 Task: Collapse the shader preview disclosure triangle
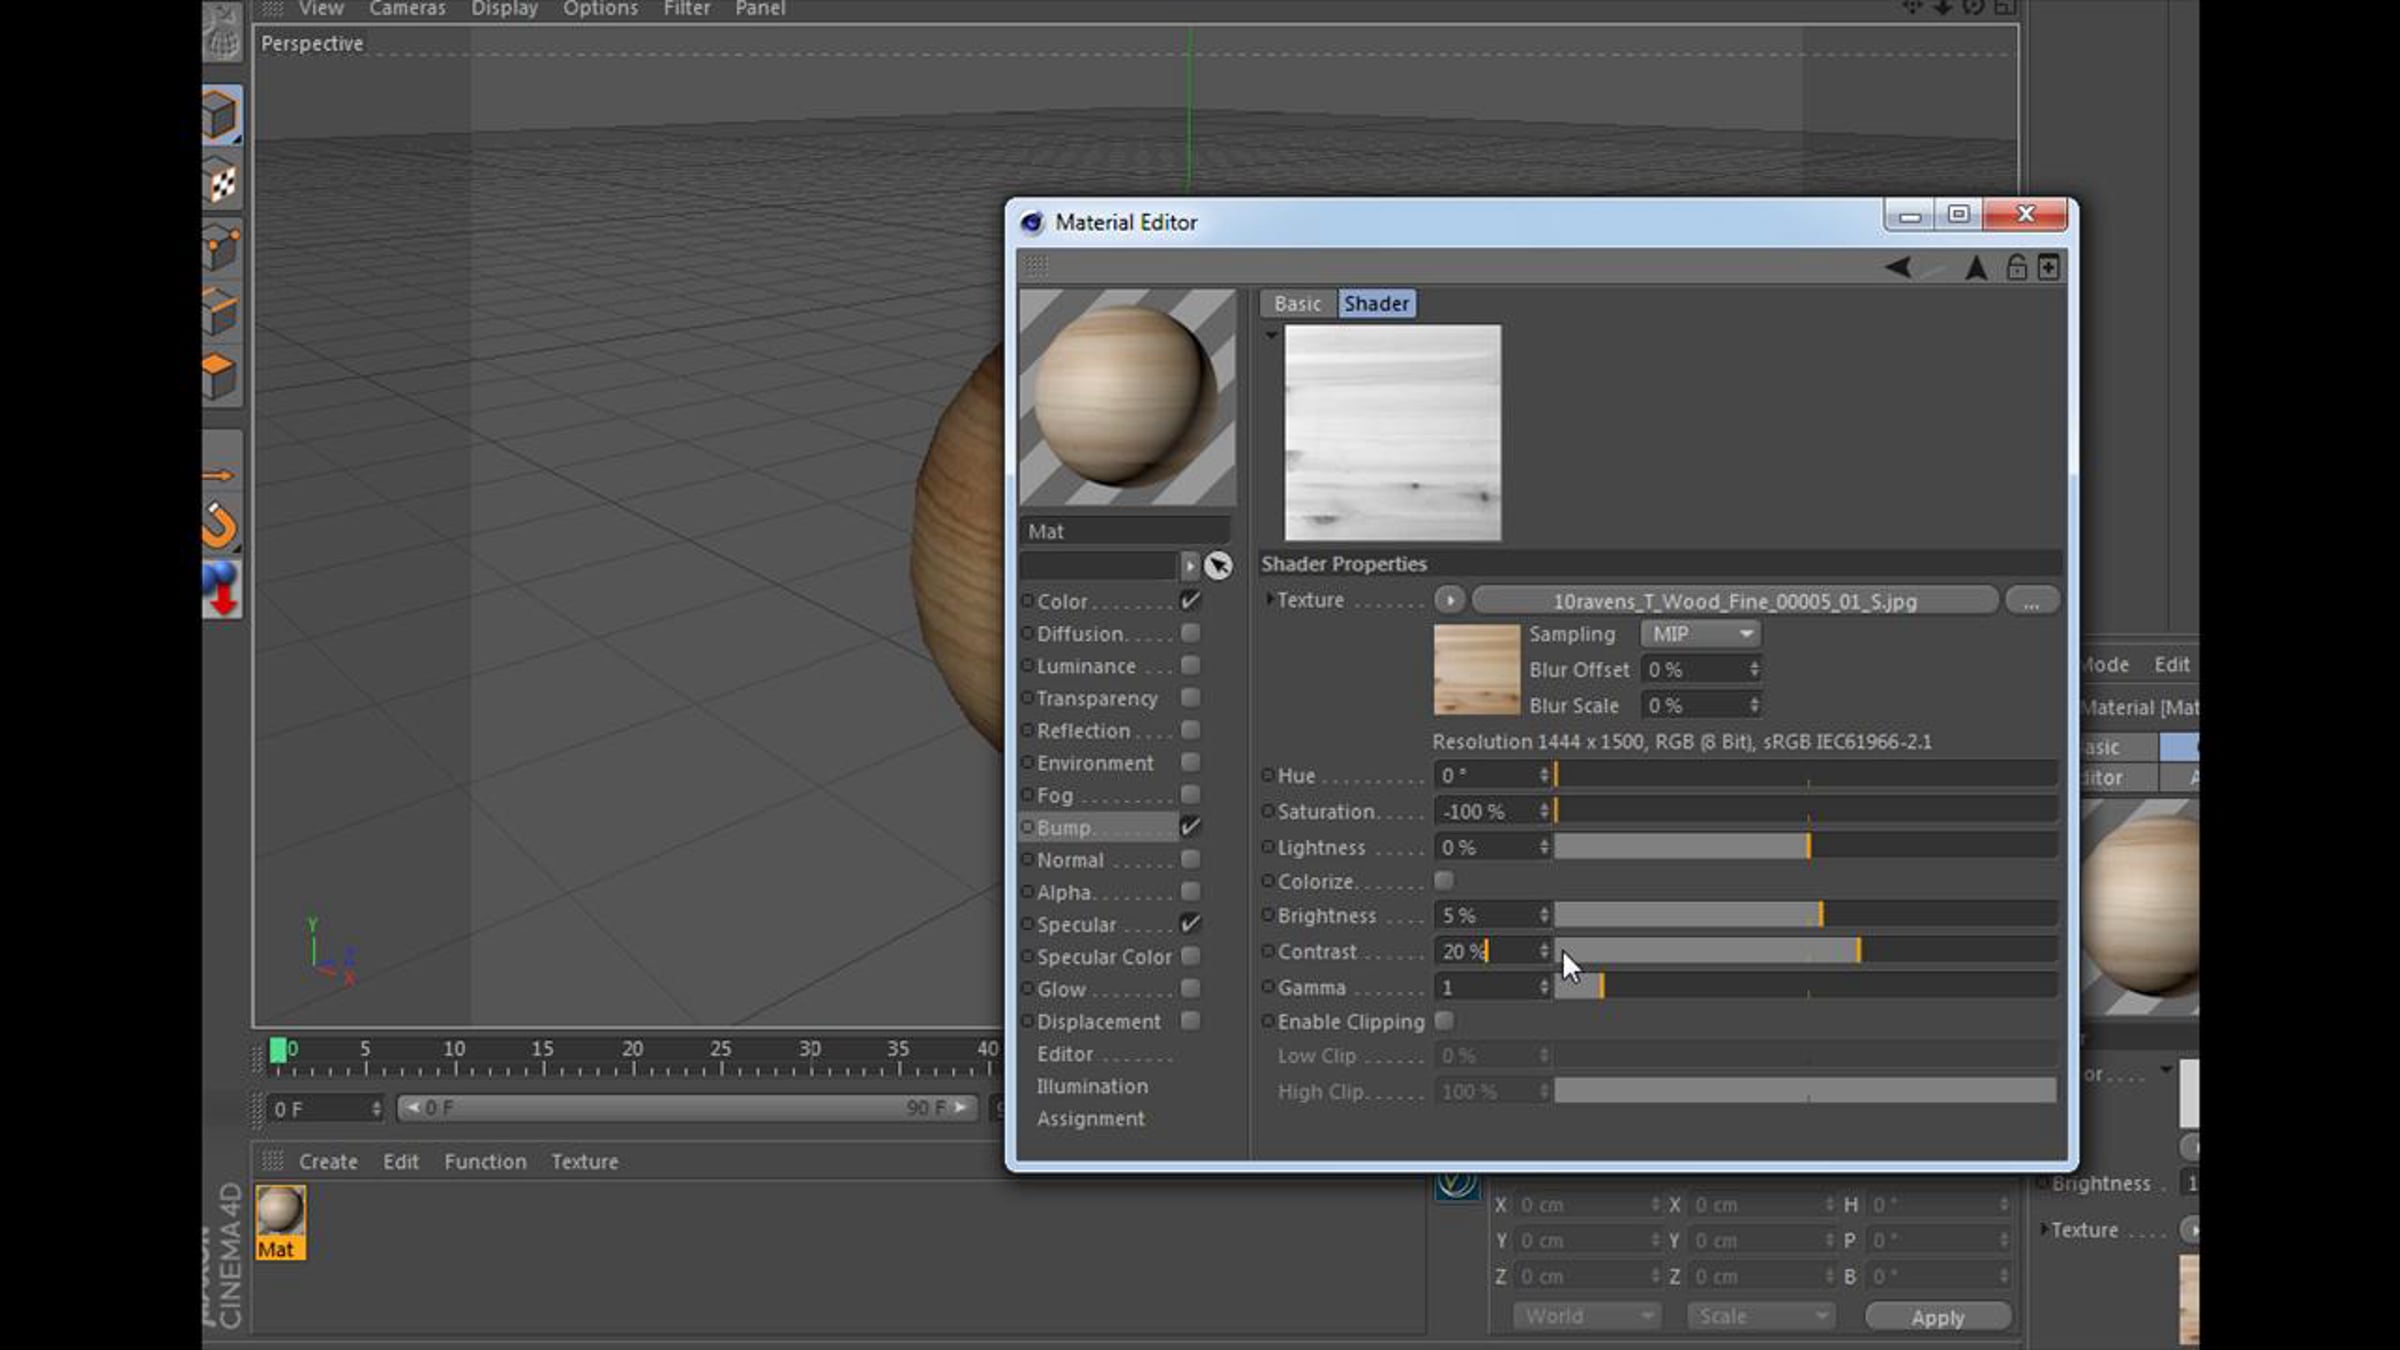[1271, 335]
